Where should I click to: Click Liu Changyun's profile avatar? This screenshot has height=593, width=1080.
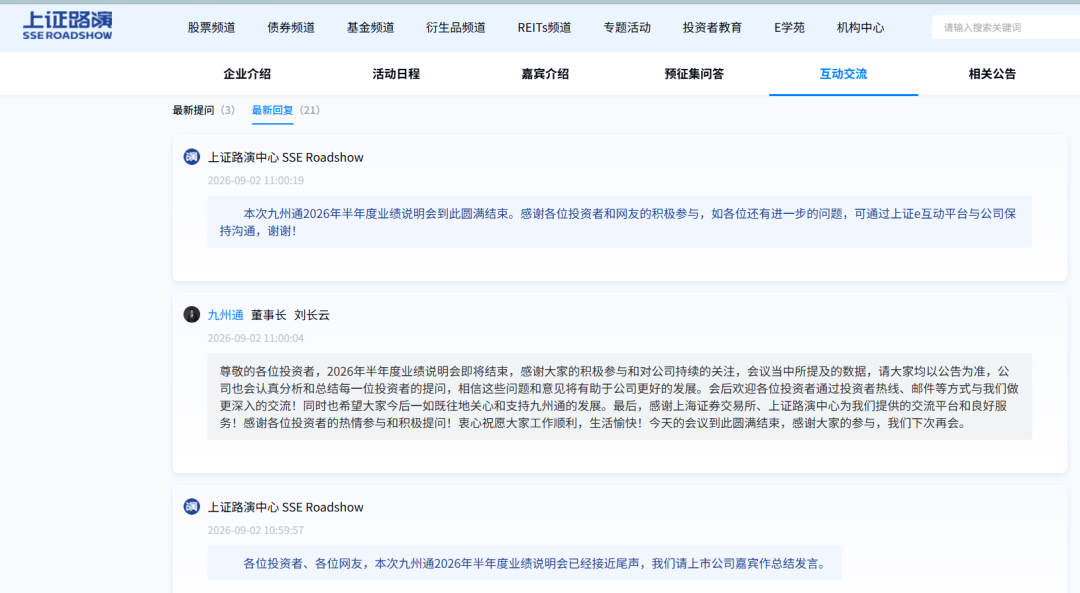pyautogui.click(x=191, y=315)
